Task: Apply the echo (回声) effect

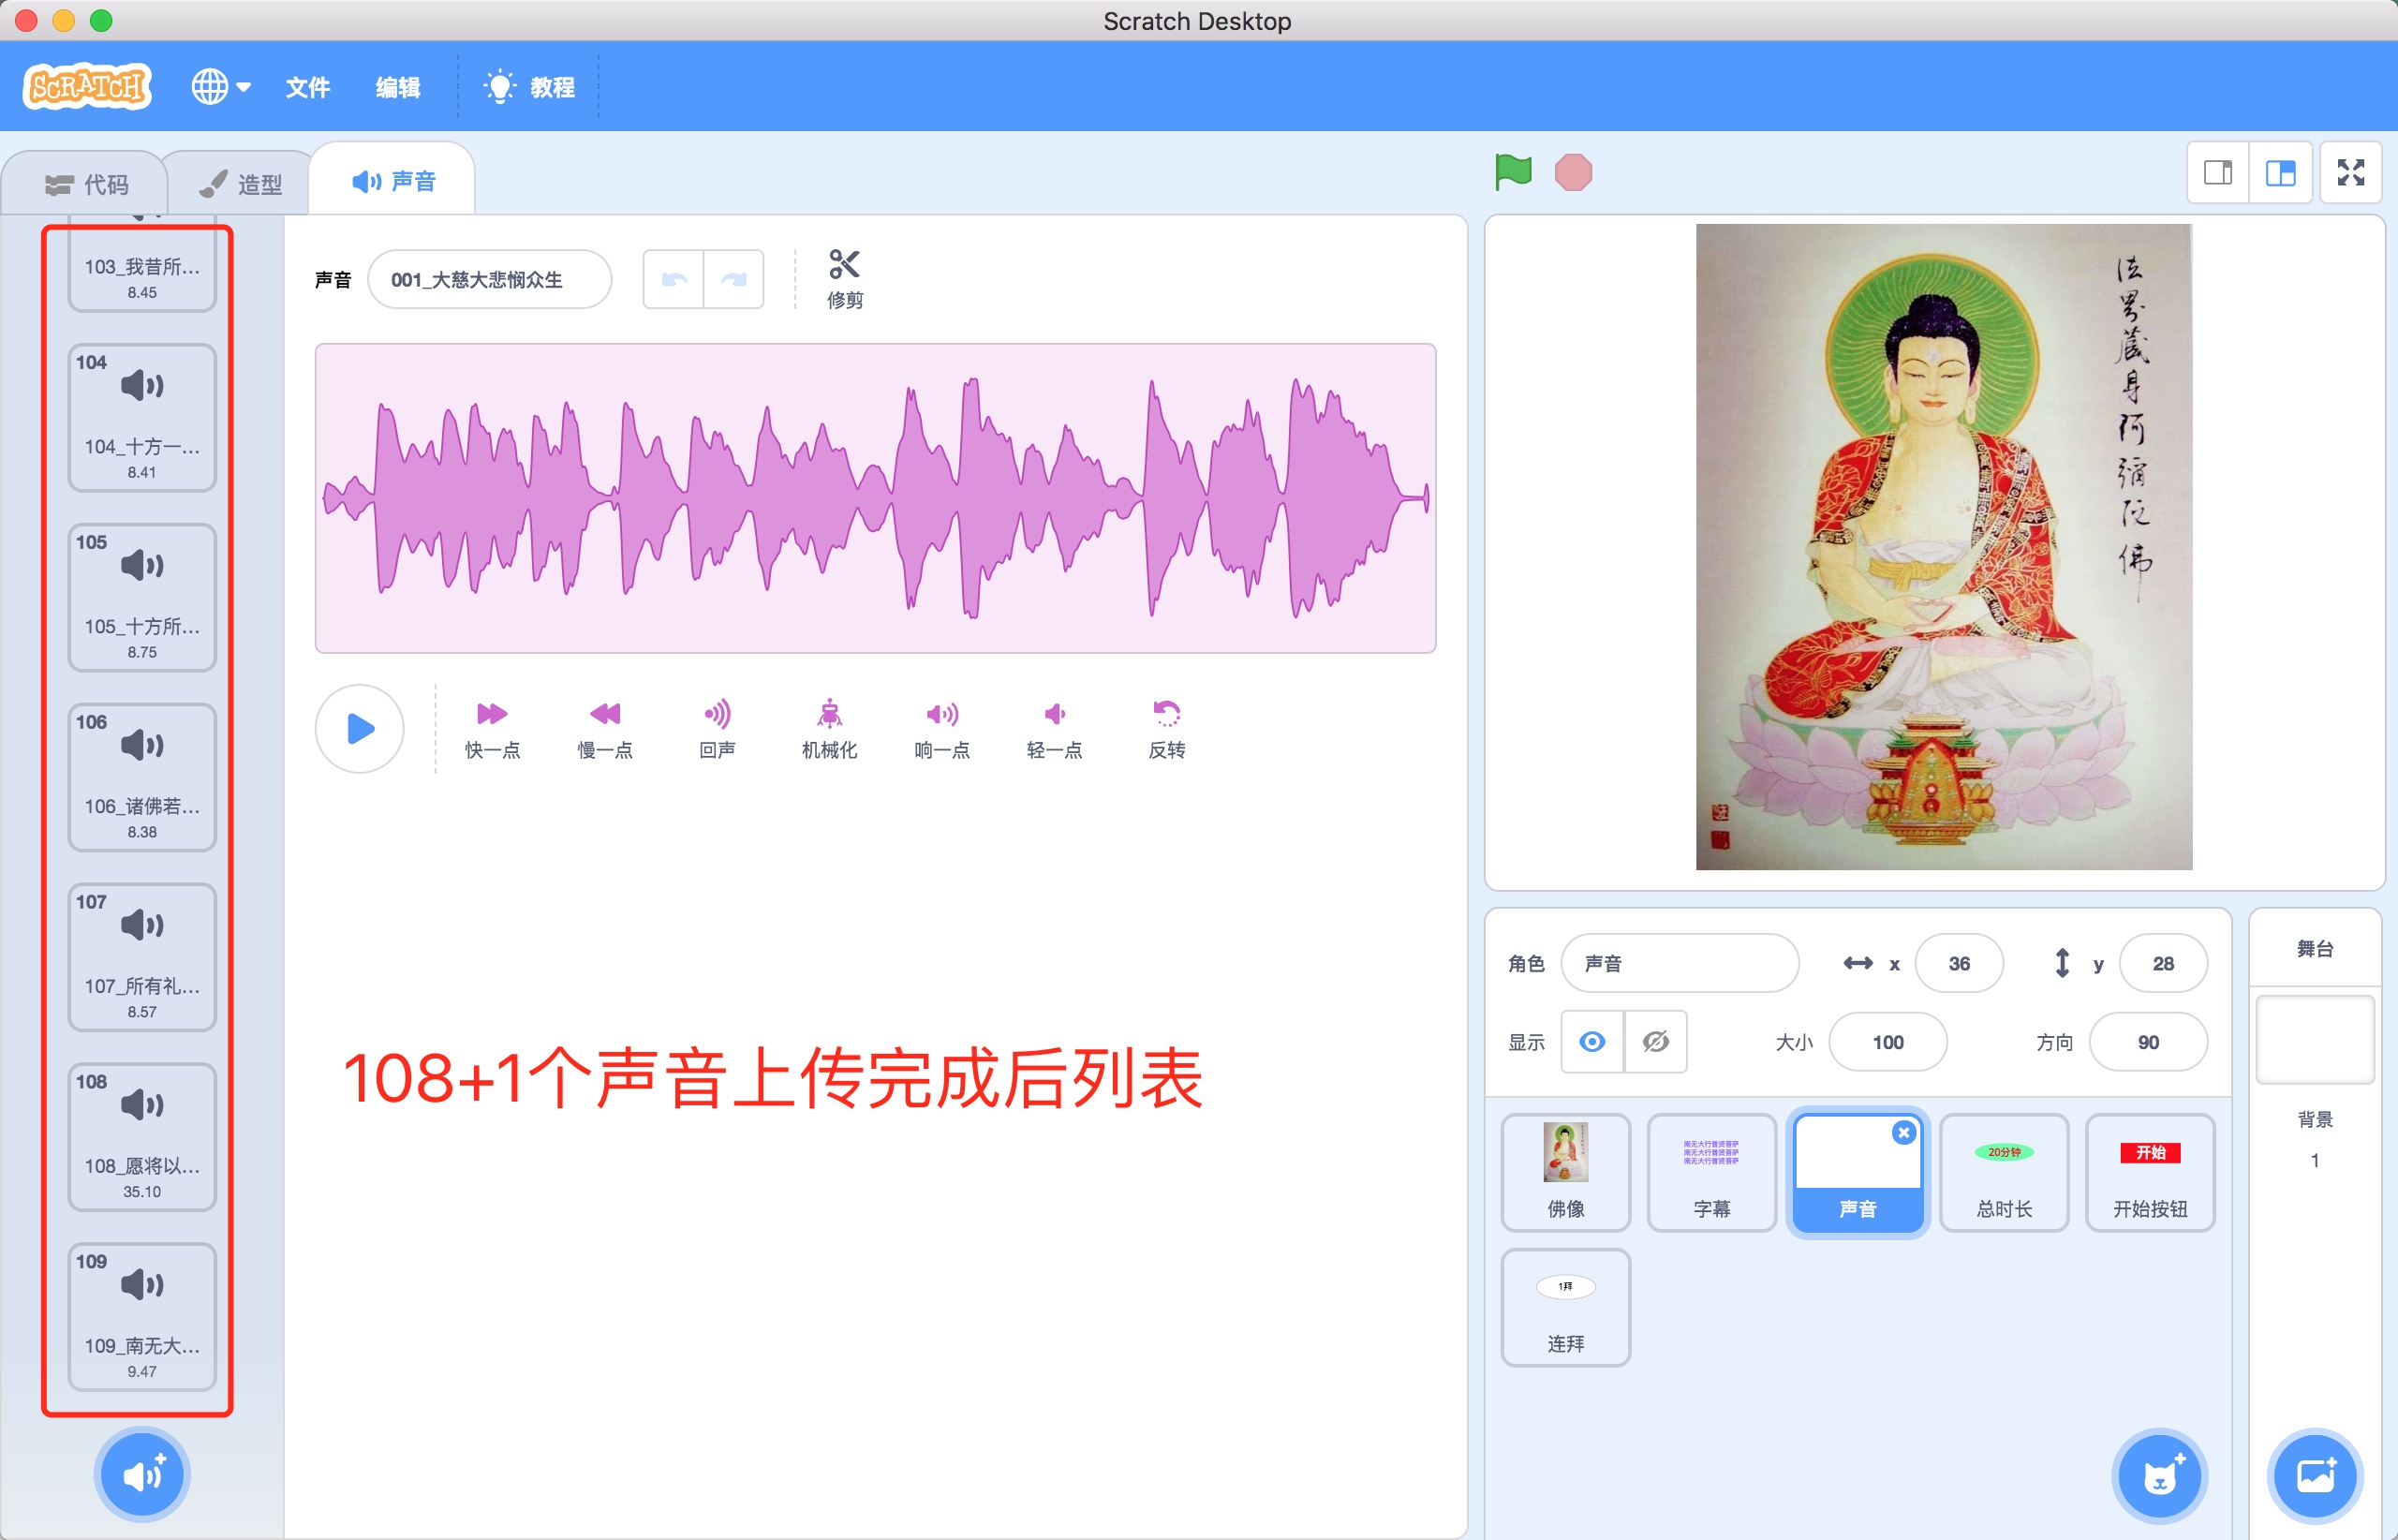Action: [717, 730]
